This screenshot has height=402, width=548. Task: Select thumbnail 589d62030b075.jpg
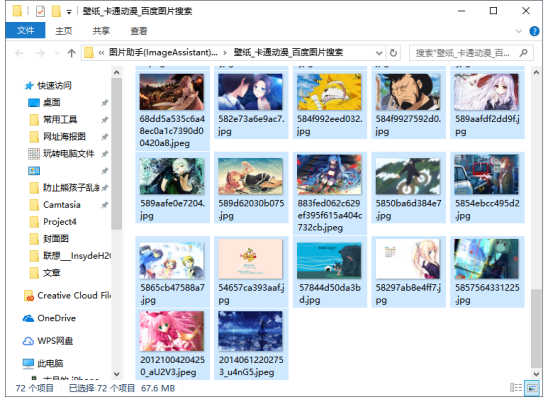250,176
